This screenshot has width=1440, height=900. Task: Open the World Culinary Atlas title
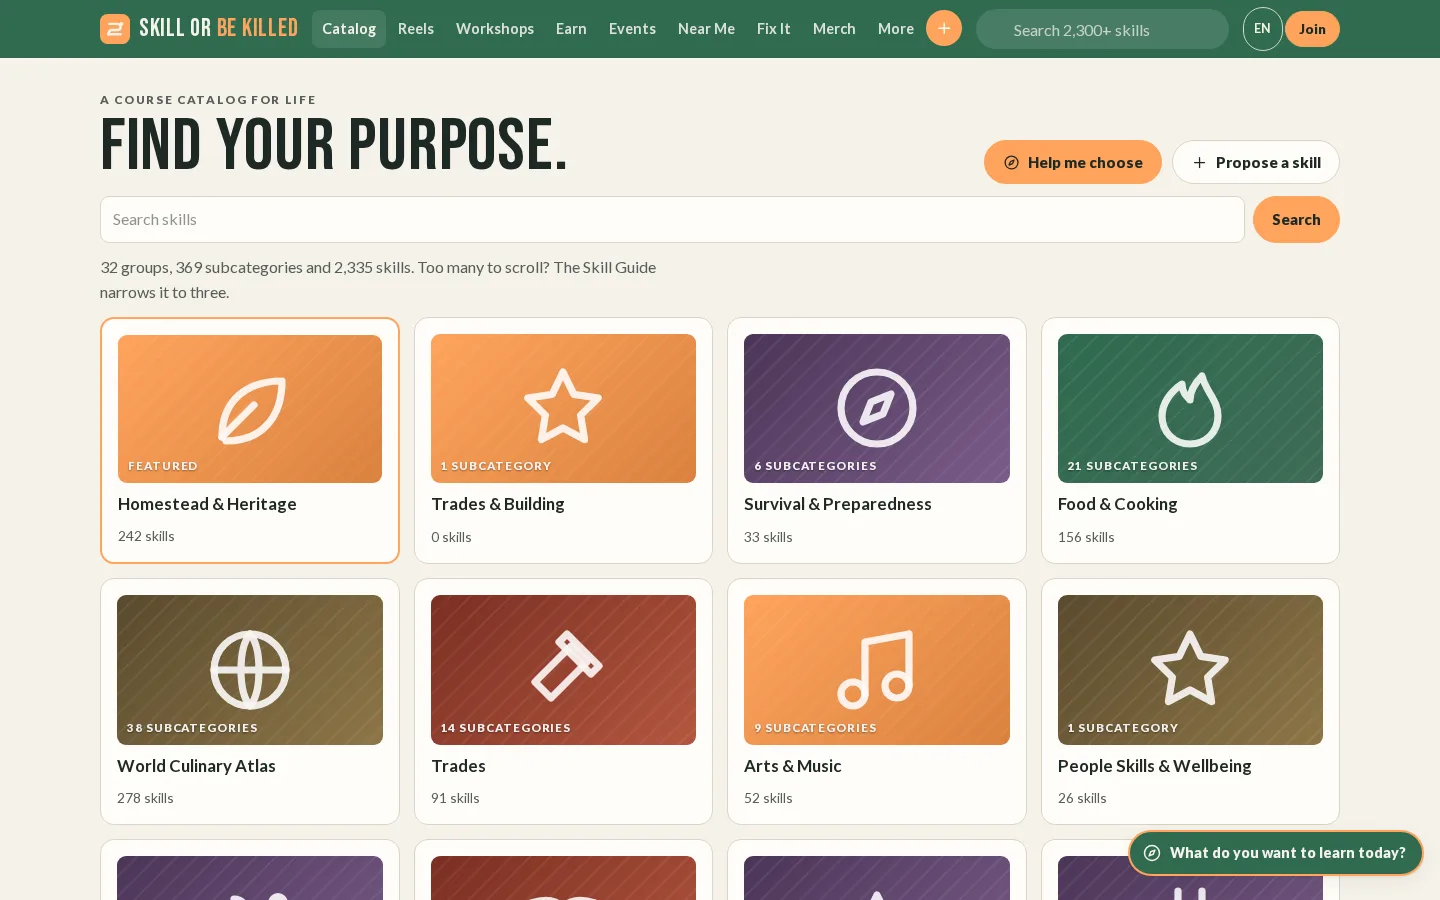tap(196, 766)
